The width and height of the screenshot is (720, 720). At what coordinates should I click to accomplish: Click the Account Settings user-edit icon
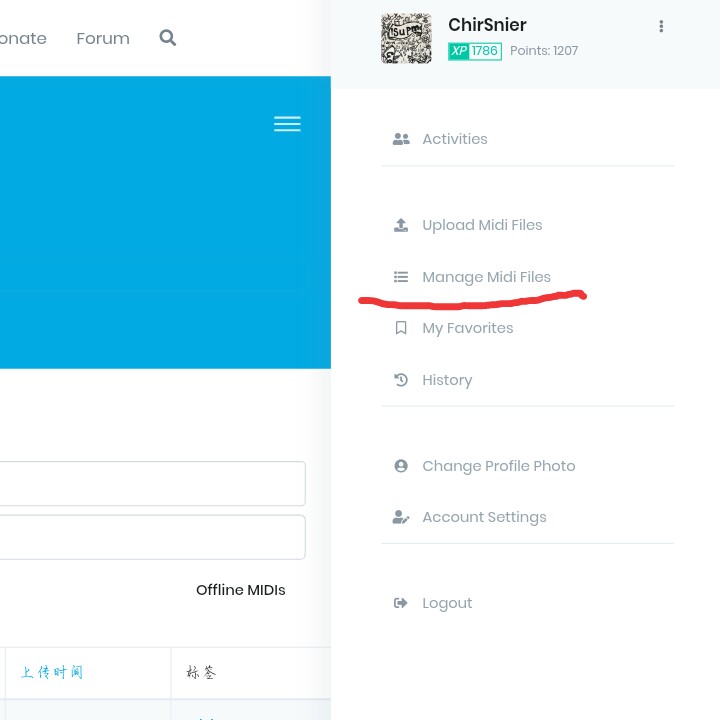401,517
